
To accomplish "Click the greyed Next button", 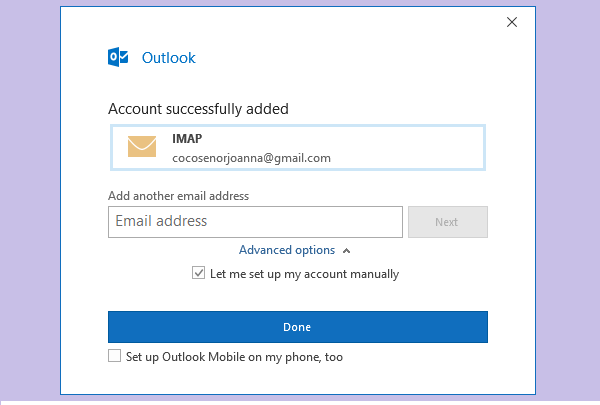I will pos(448,222).
